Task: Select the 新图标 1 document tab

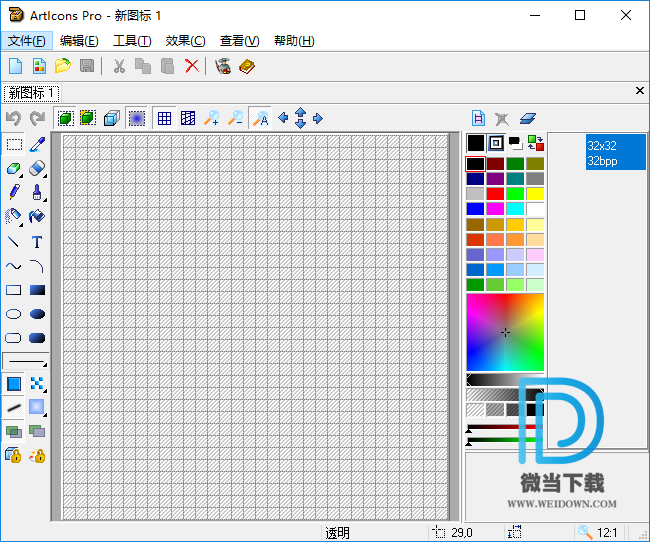Action: point(31,93)
